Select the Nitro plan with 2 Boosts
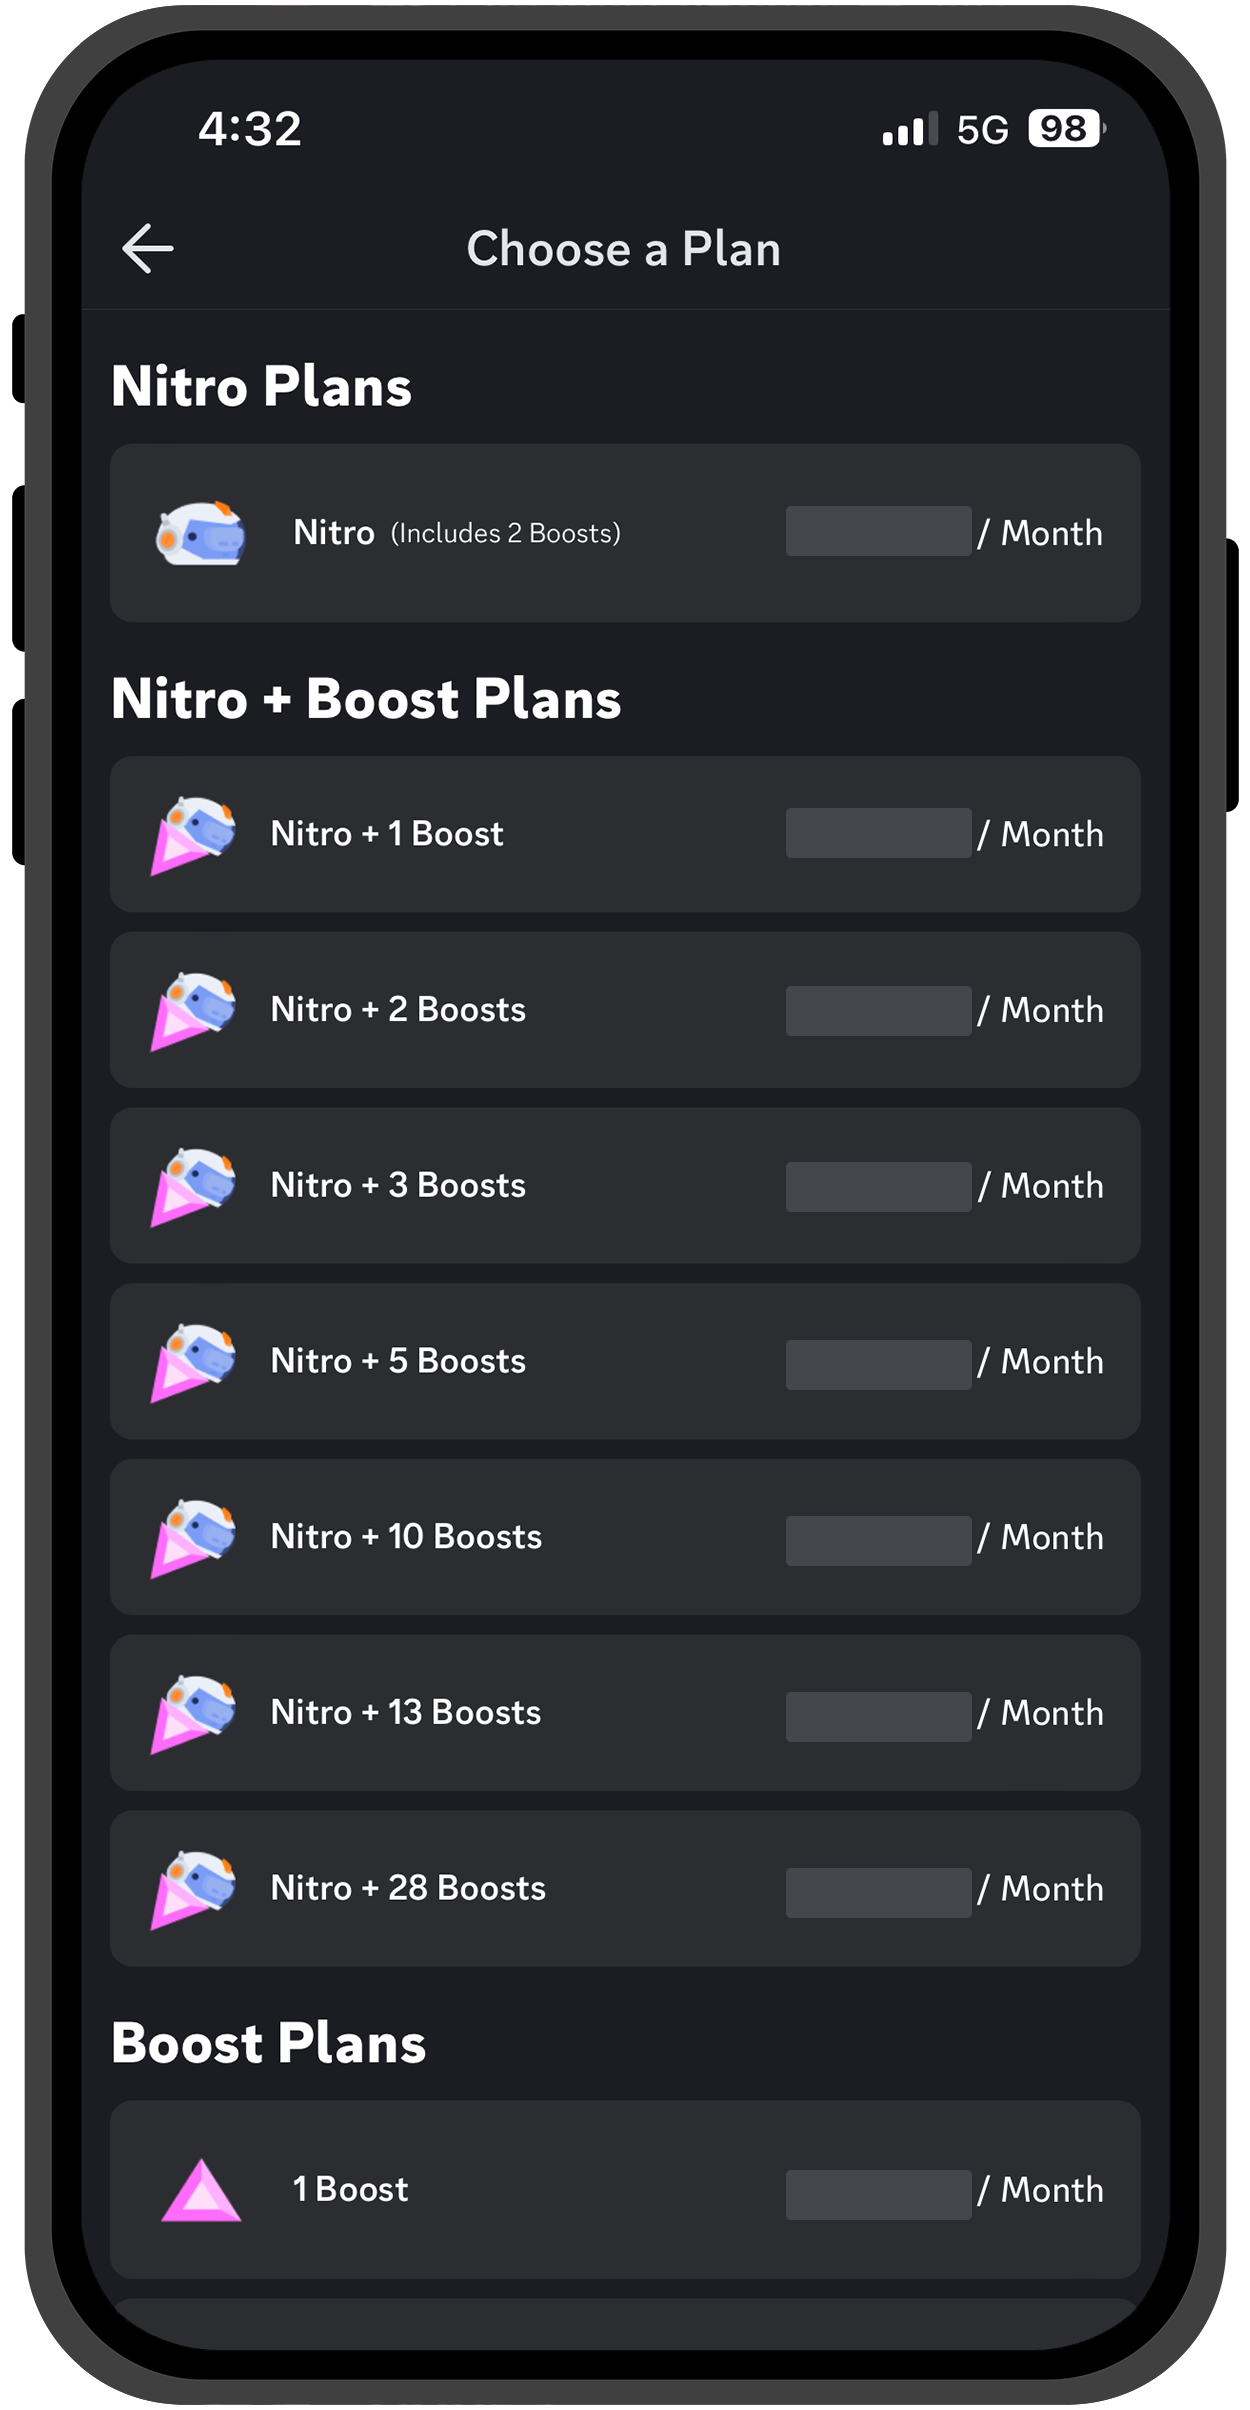 [624, 534]
